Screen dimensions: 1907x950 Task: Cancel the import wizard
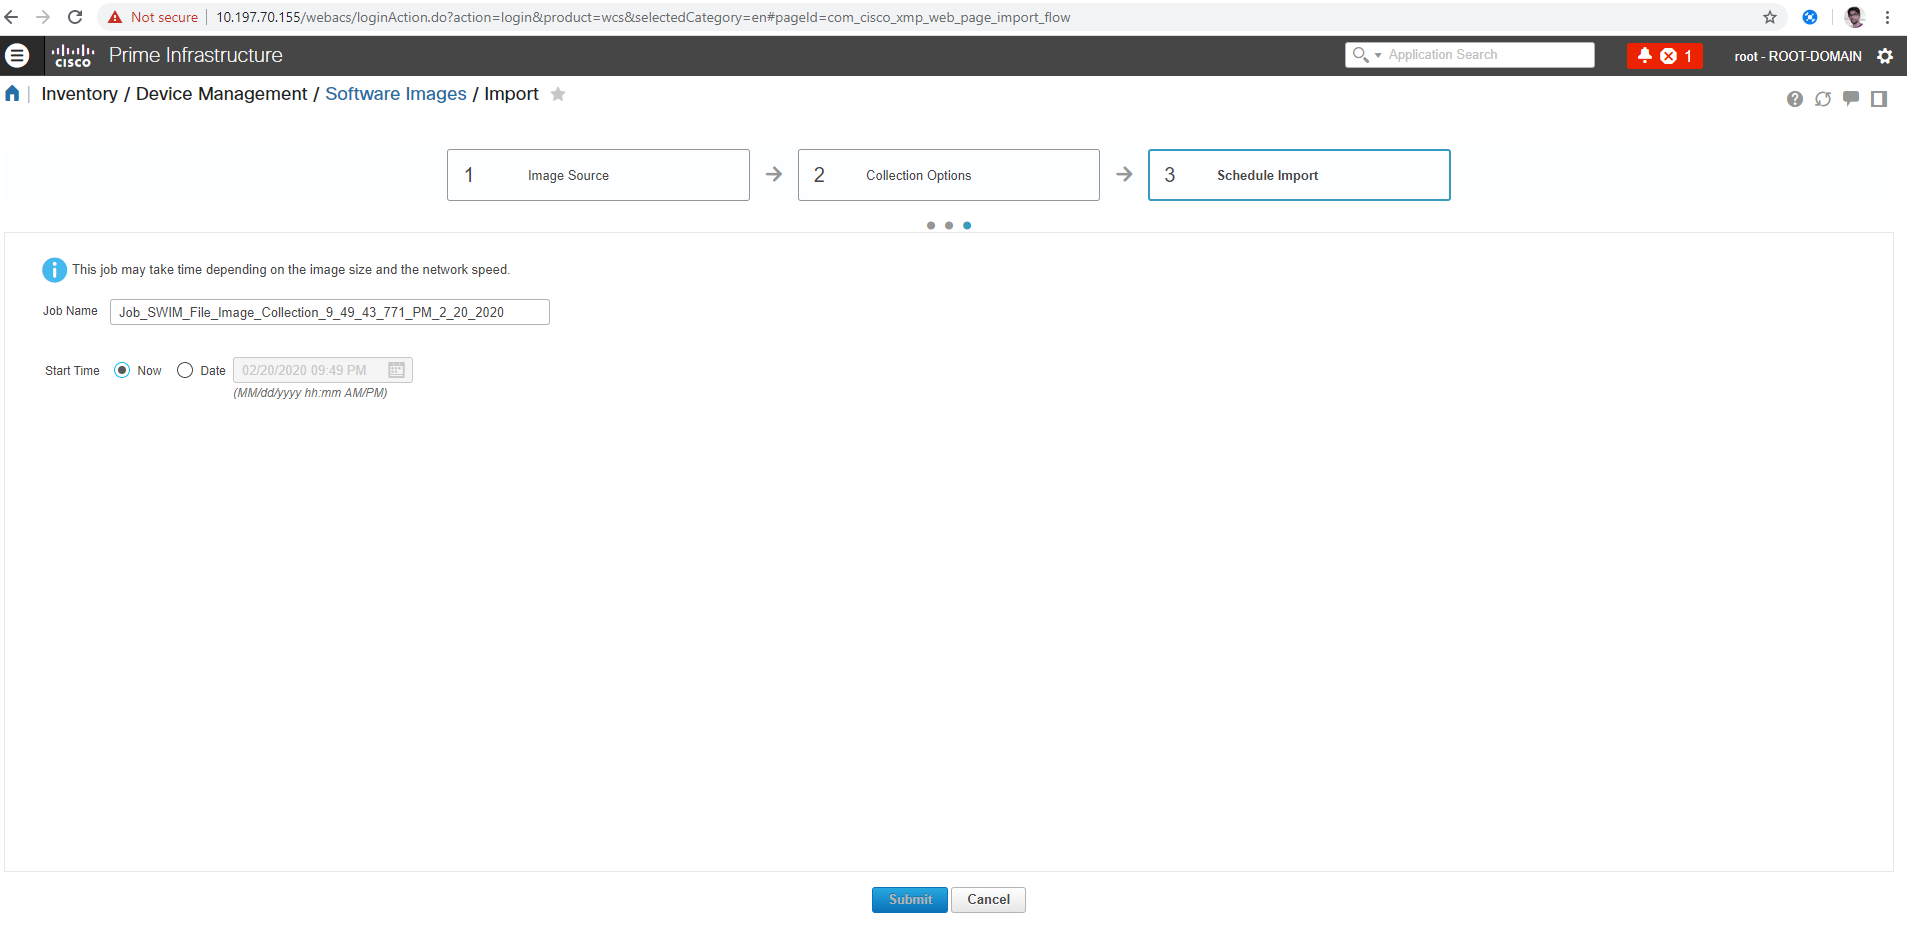pos(988,900)
